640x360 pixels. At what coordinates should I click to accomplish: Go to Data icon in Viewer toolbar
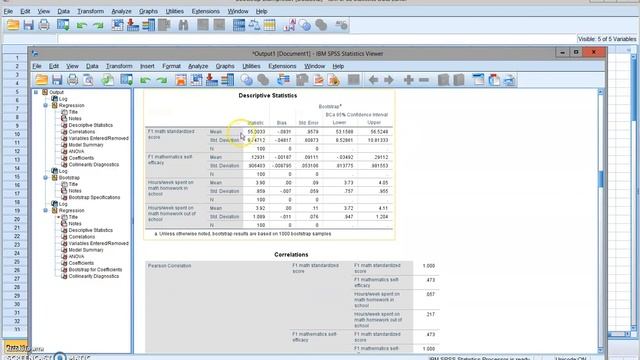pos(180,80)
